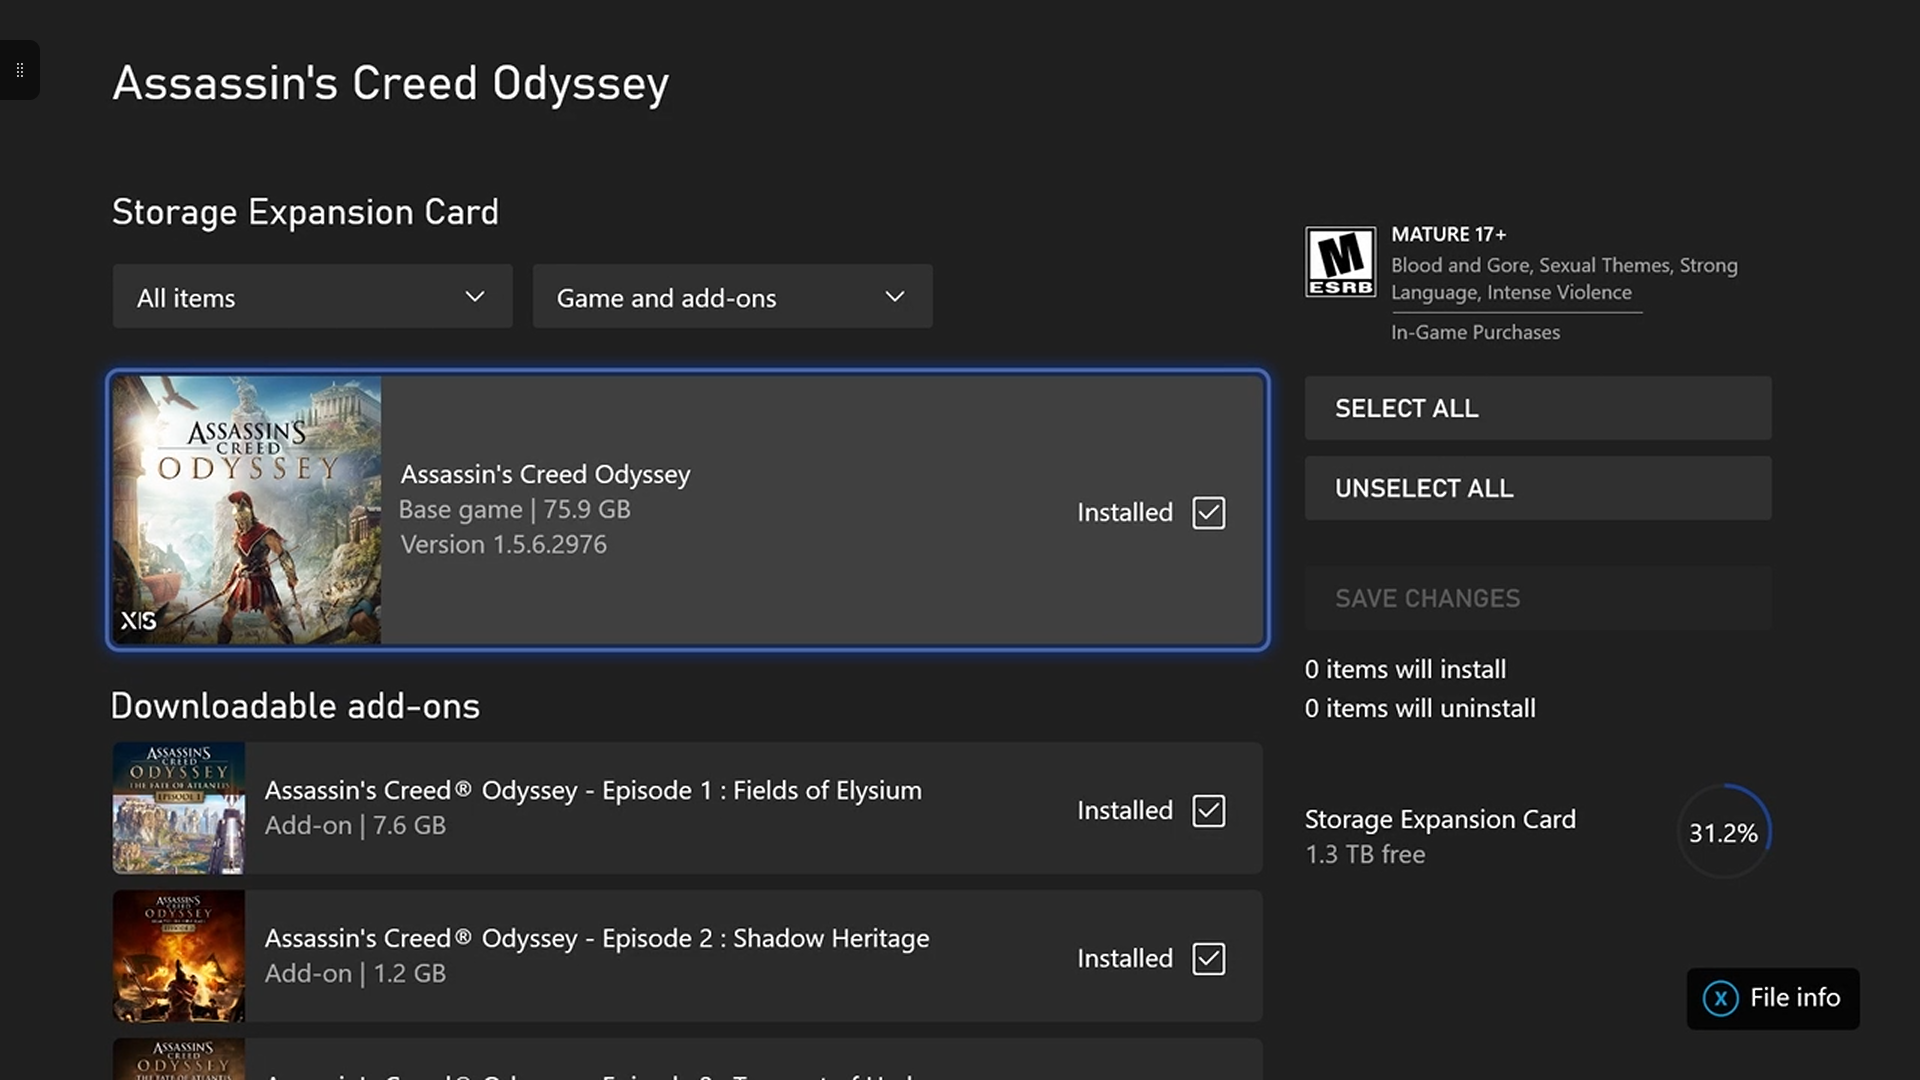This screenshot has height=1080, width=1920.
Task: Click the X|S badge on the game cover
Action: pos(138,621)
